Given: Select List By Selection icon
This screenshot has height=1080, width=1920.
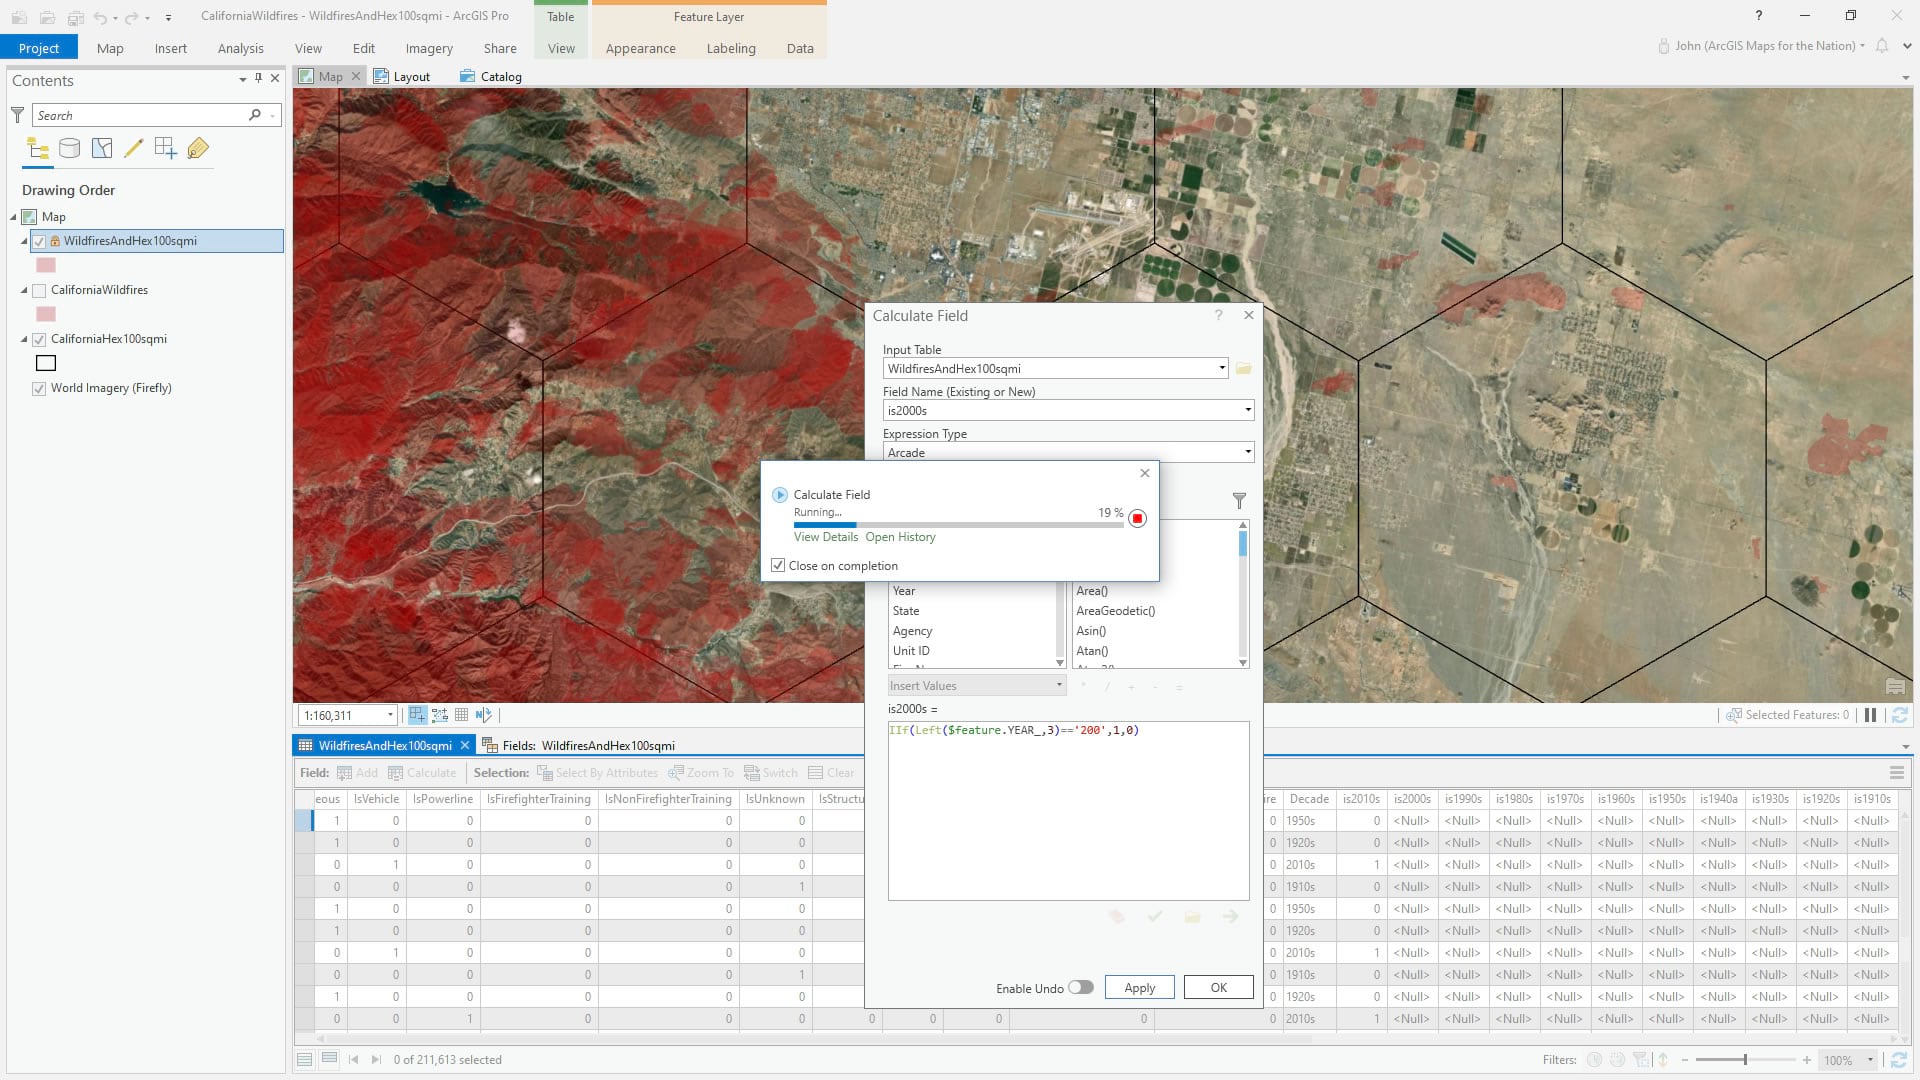Looking at the screenshot, I should click(102, 149).
